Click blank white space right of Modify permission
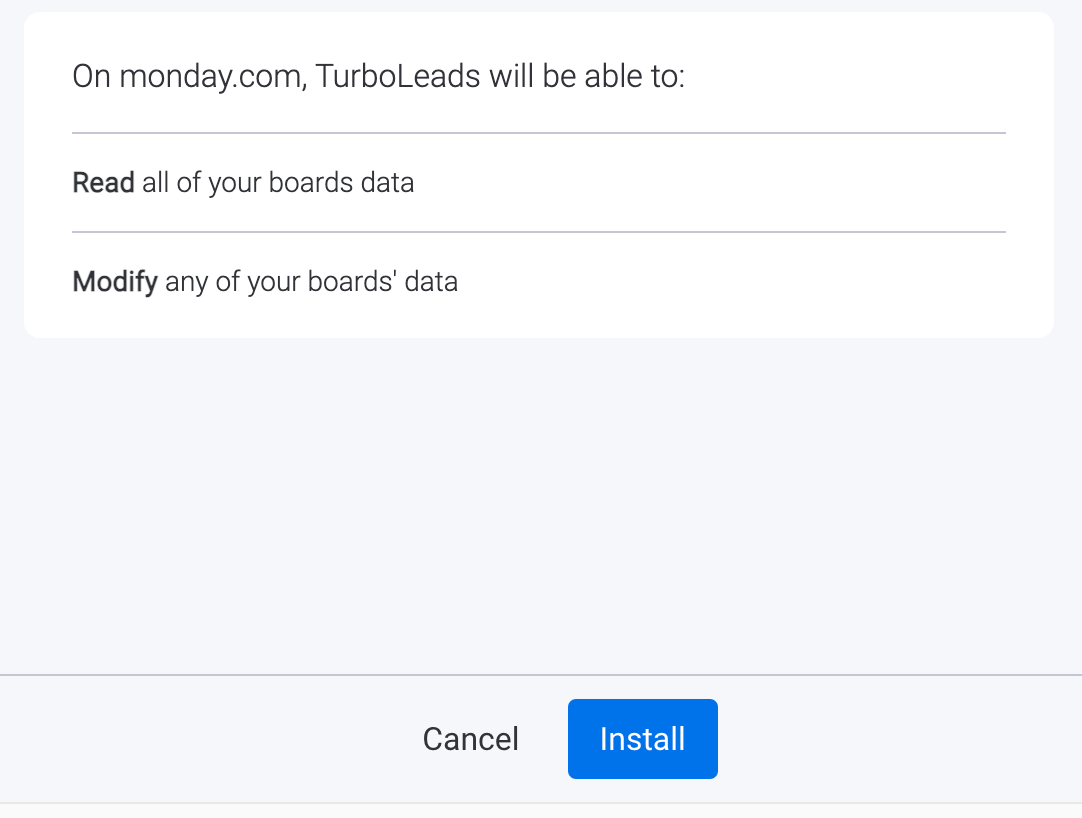Image resolution: width=1082 pixels, height=818 pixels. [x=750, y=282]
